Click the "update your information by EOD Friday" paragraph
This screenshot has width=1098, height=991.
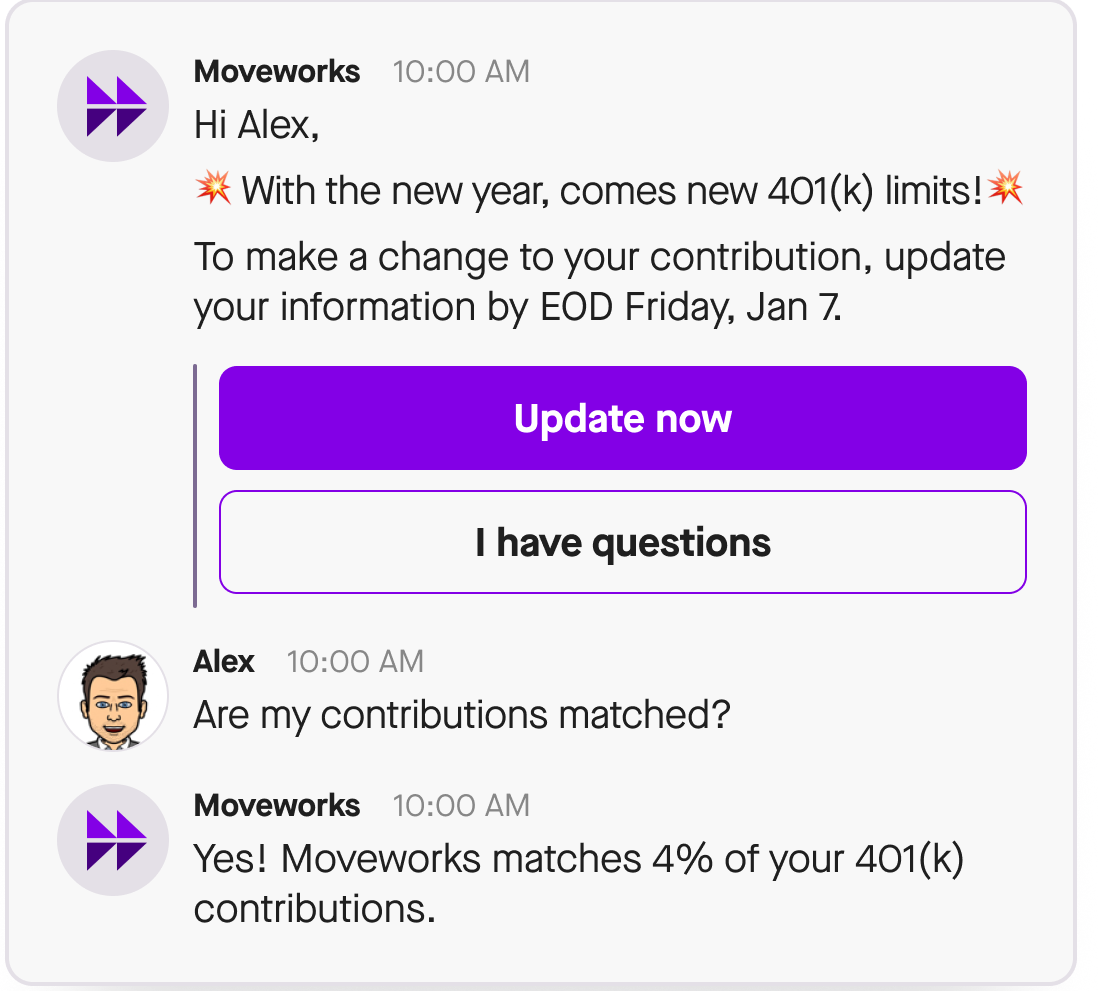tap(598, 283)
